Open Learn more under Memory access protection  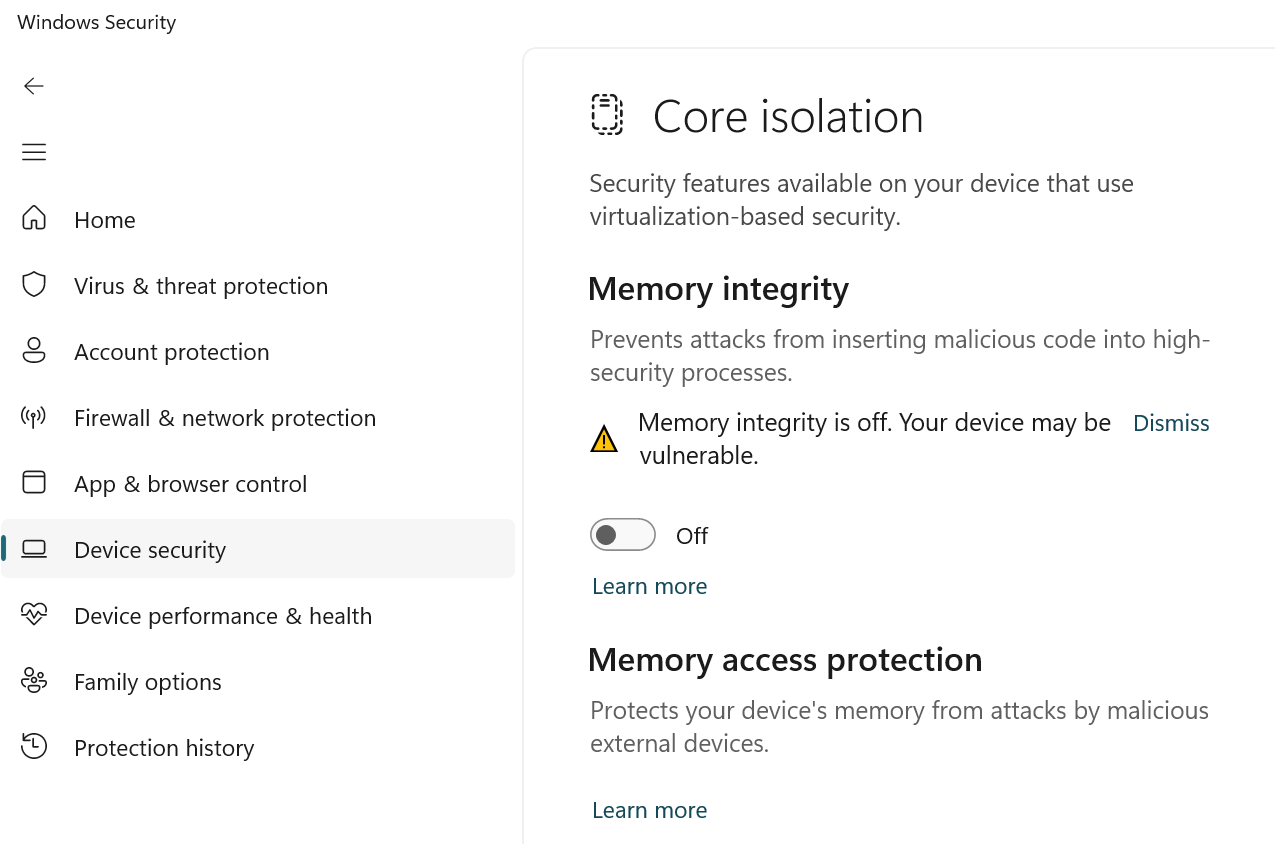[x=649, y=810]
